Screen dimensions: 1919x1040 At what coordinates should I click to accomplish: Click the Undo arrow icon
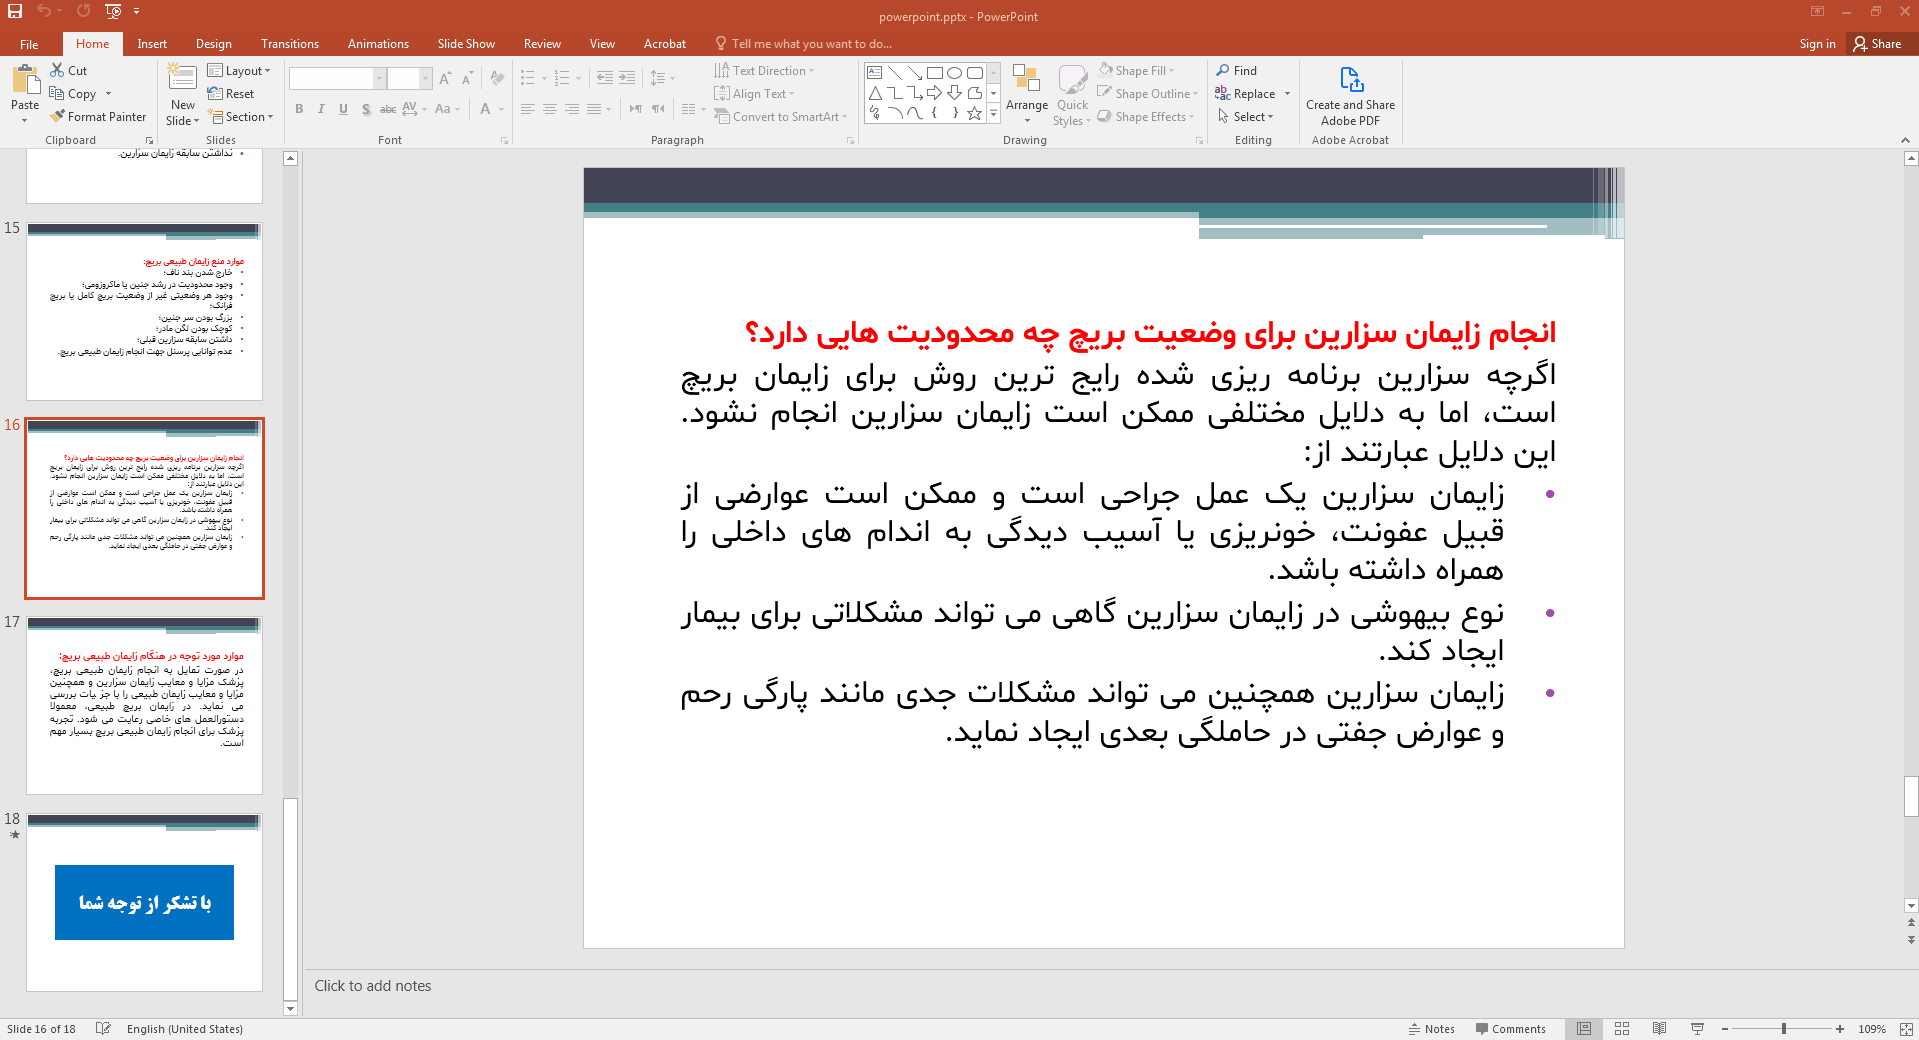[x=43, y=11]
